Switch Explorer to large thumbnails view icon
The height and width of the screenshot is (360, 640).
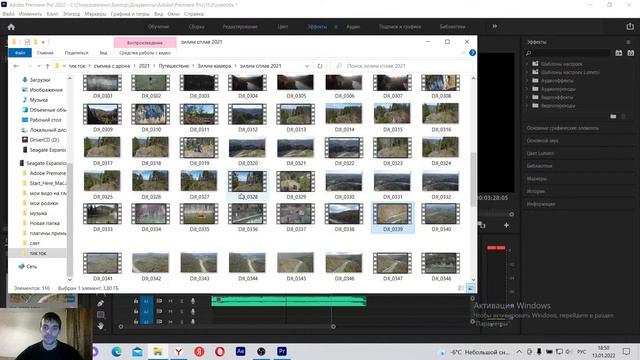[471, 288]
